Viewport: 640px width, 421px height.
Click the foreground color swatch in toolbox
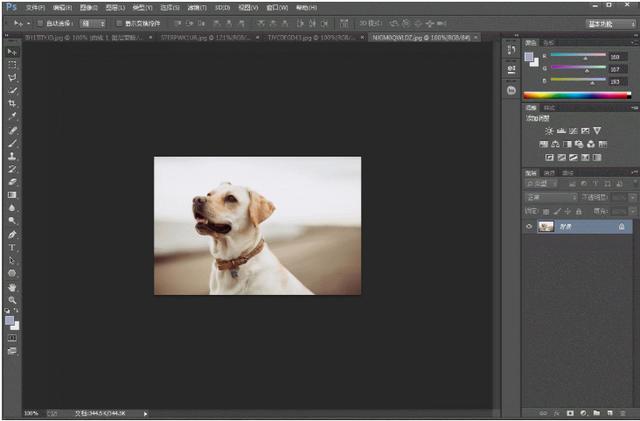coord(10,320)
